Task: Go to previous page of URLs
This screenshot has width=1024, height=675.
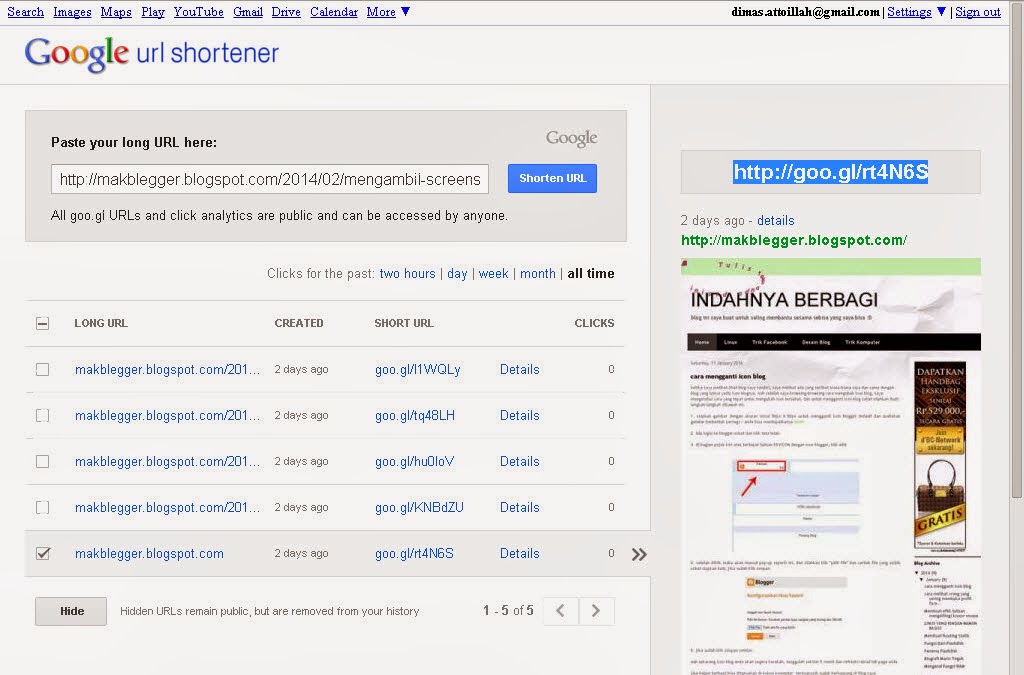Action: pos(560,611)
